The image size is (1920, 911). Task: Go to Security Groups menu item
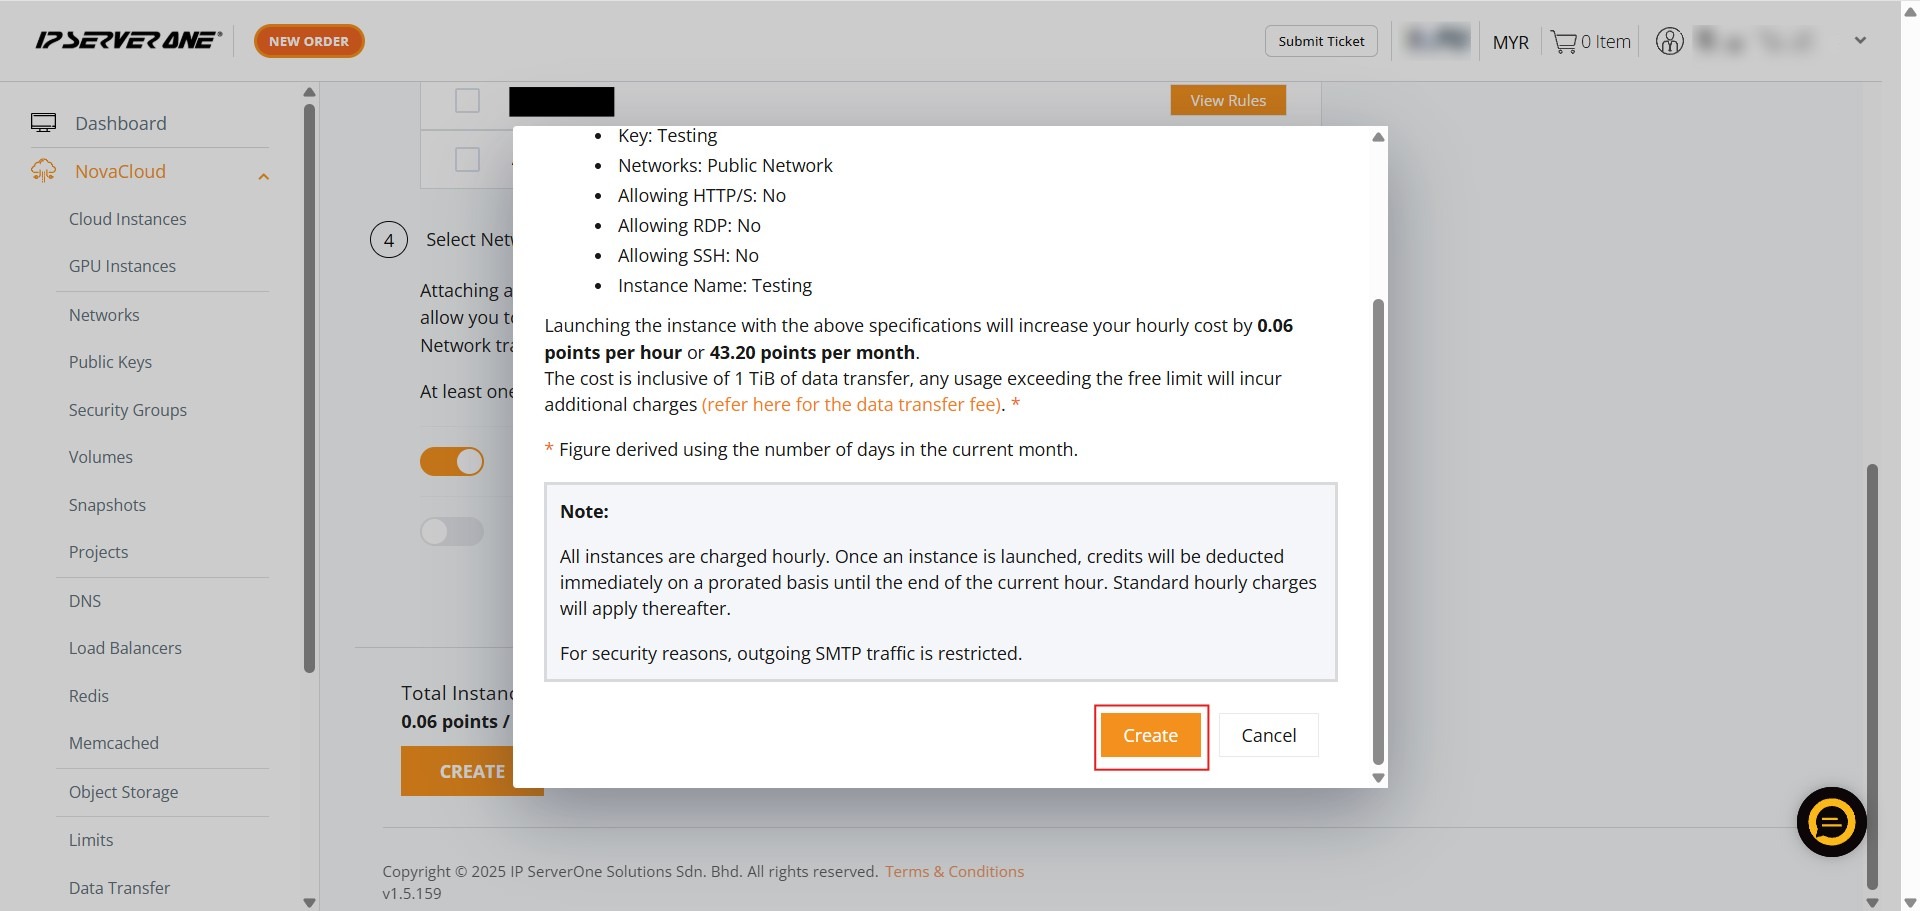127,410
